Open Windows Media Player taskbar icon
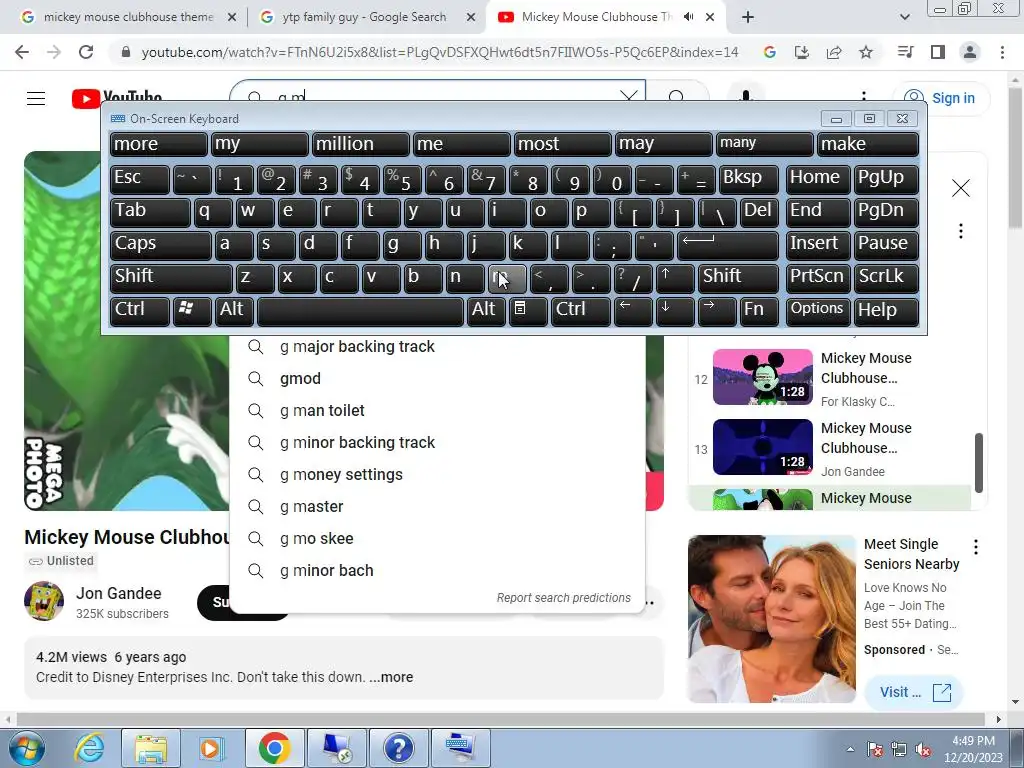The image size is (1024, 768). 211,748
